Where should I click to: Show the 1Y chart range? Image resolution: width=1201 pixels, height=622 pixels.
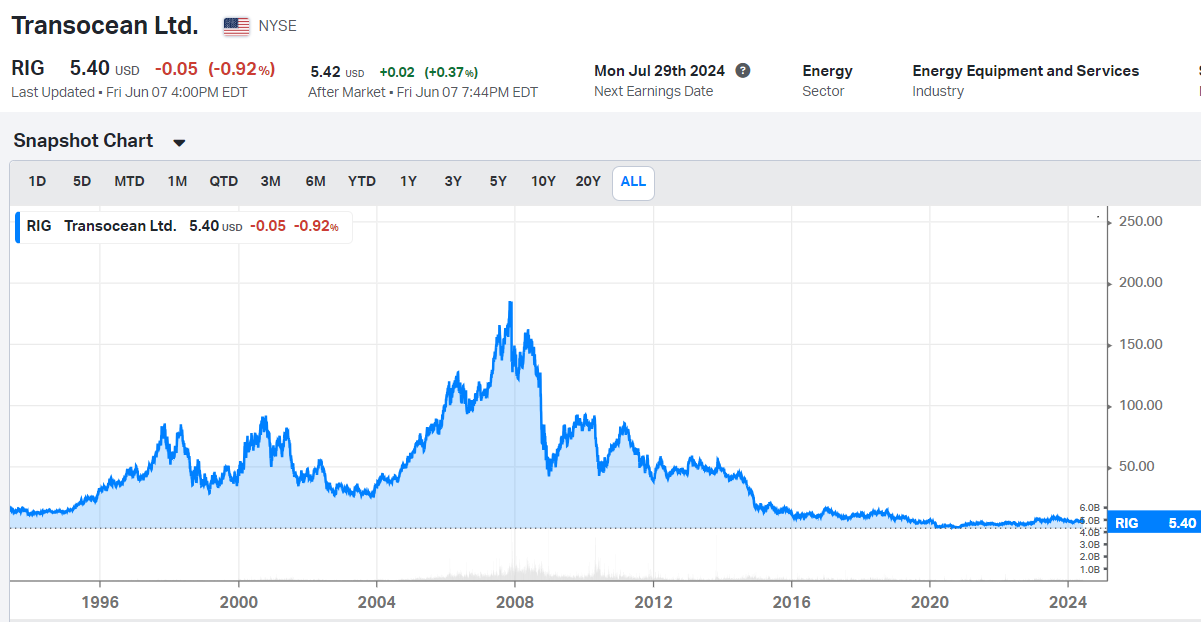pyautogui.click(x=408, y=181)
